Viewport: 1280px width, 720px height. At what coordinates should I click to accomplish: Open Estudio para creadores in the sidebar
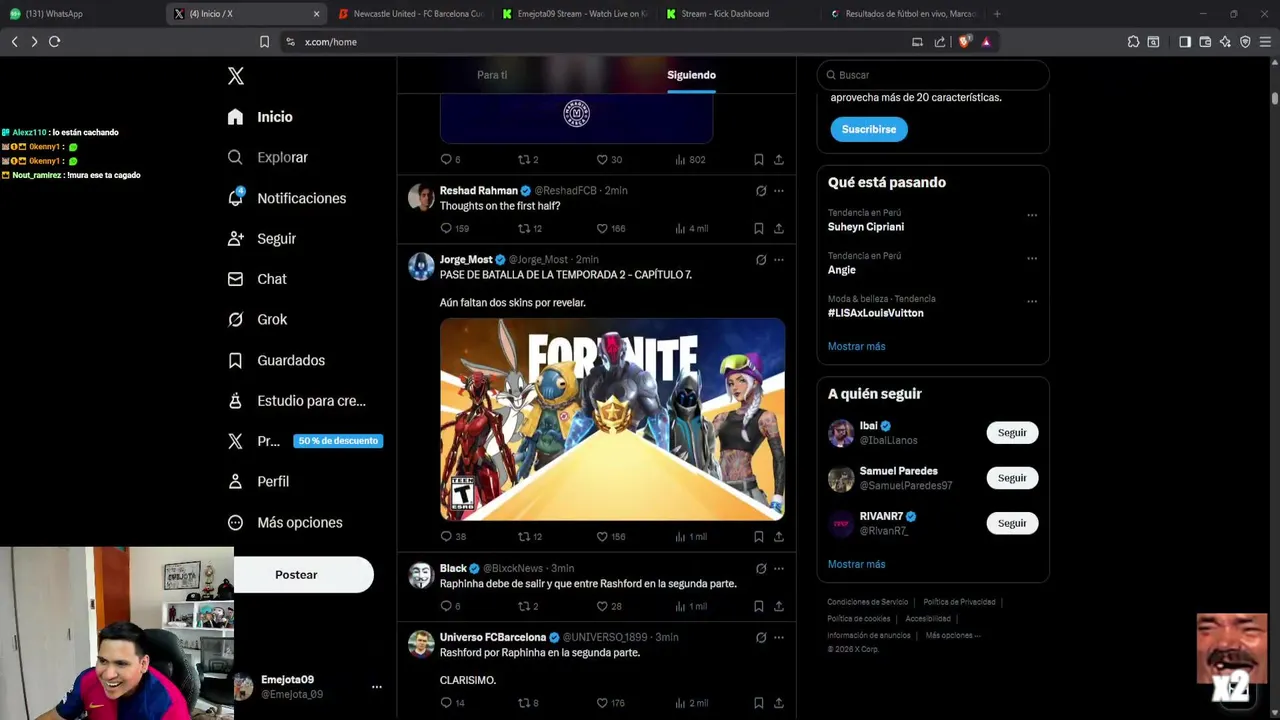(x=296, y=401)
